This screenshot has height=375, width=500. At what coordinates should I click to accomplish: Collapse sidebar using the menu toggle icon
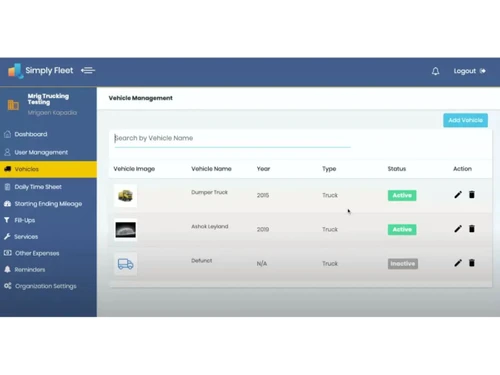pyautogui.click(x=88, y=70)
